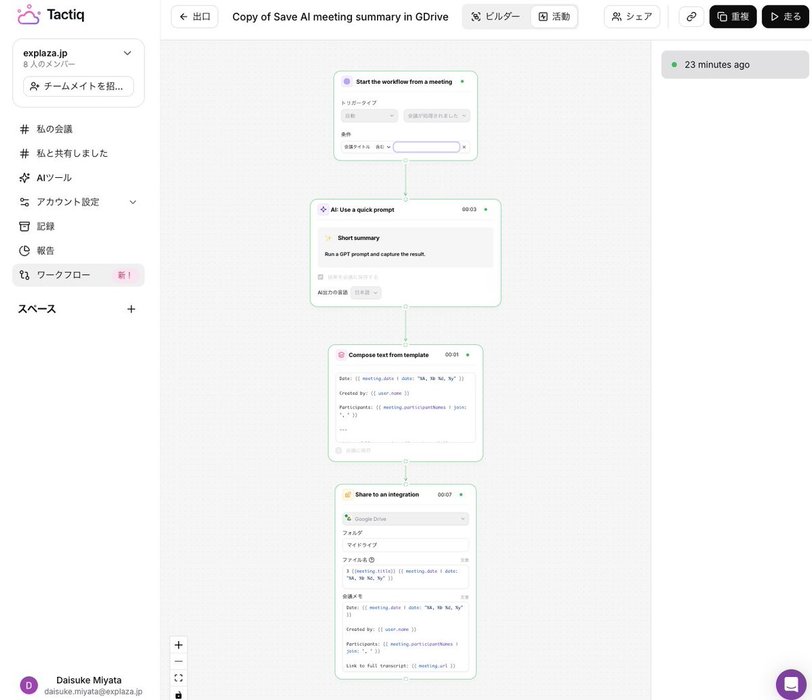The image size is (812, 700).
Task: Open the meeting processed event dropdown
Action: (x=437, y=115)
